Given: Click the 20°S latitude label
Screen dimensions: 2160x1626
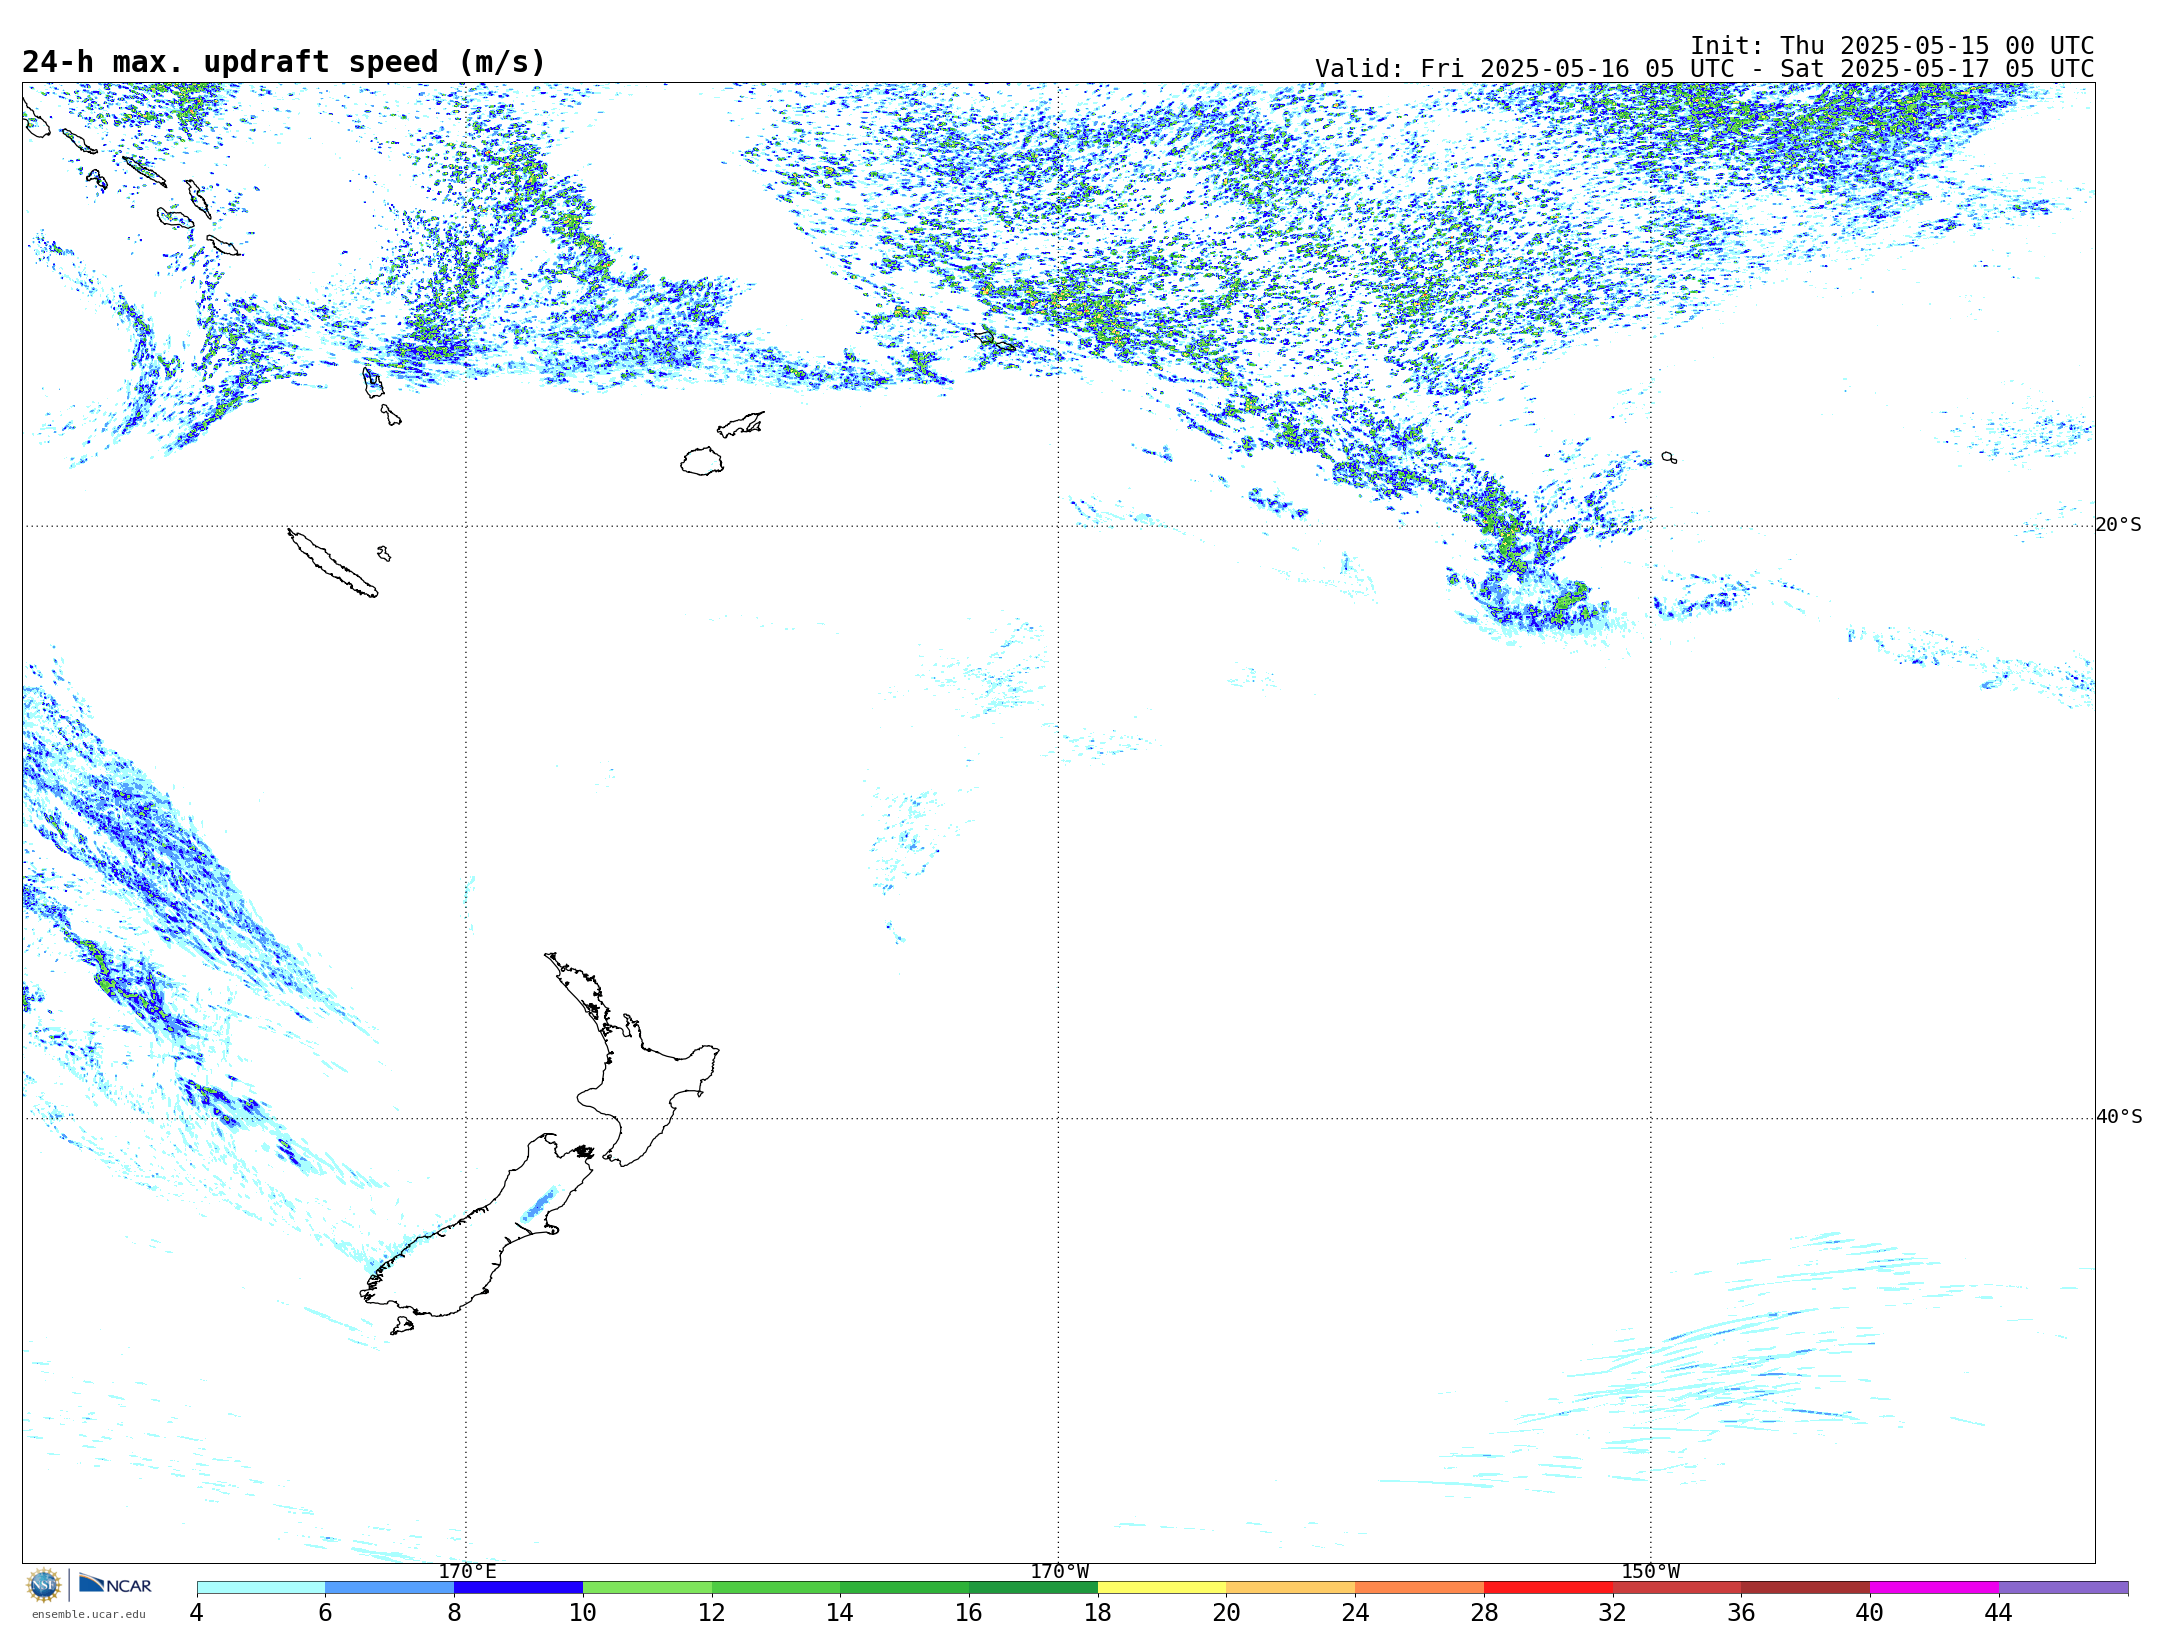Looking at the screenshot, I should pyautogui.click(x=2119, y=525).
